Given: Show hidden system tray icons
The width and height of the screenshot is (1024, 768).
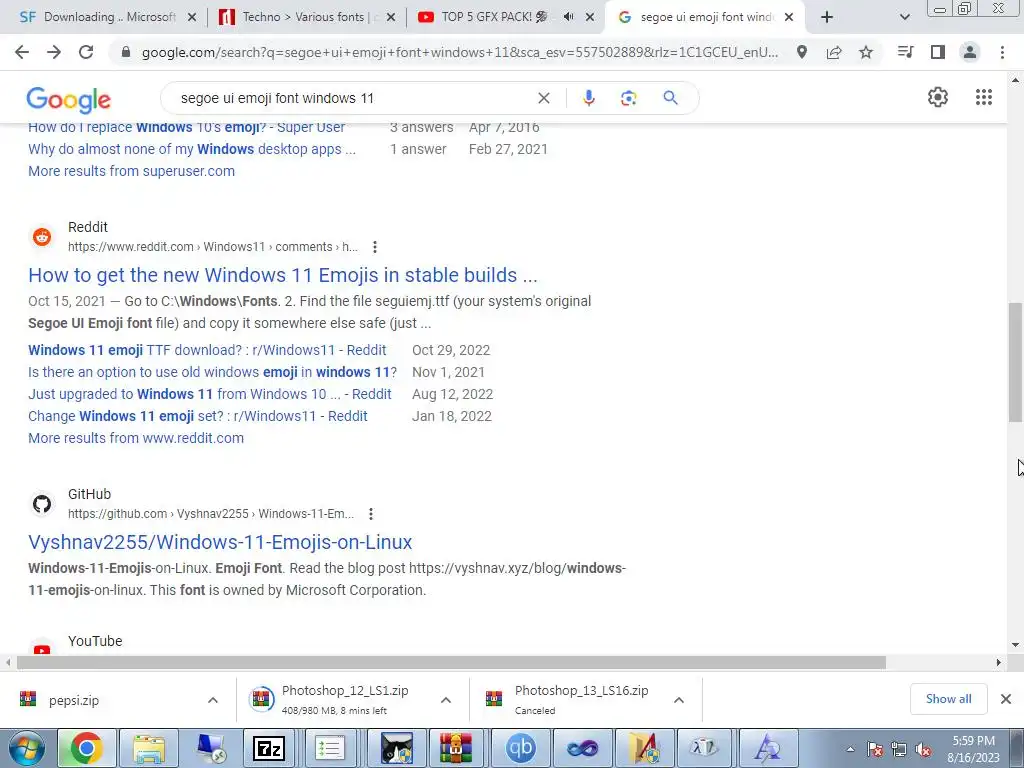Looking at the screenshot, I should 850,749.
